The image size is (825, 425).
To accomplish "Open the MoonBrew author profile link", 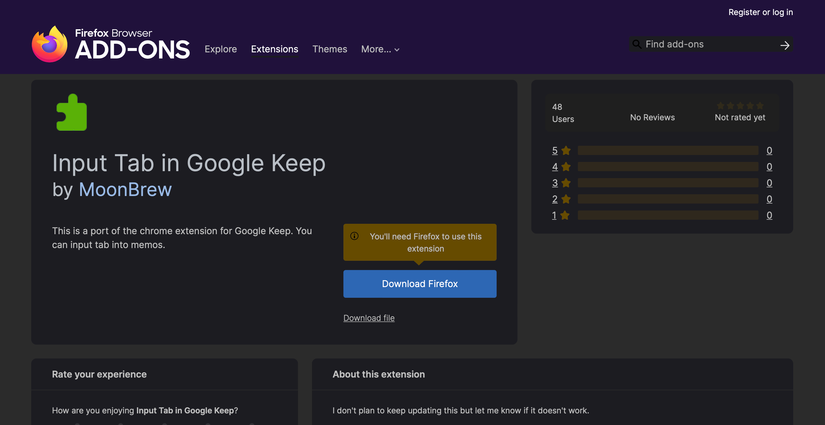I will [125, 190].
